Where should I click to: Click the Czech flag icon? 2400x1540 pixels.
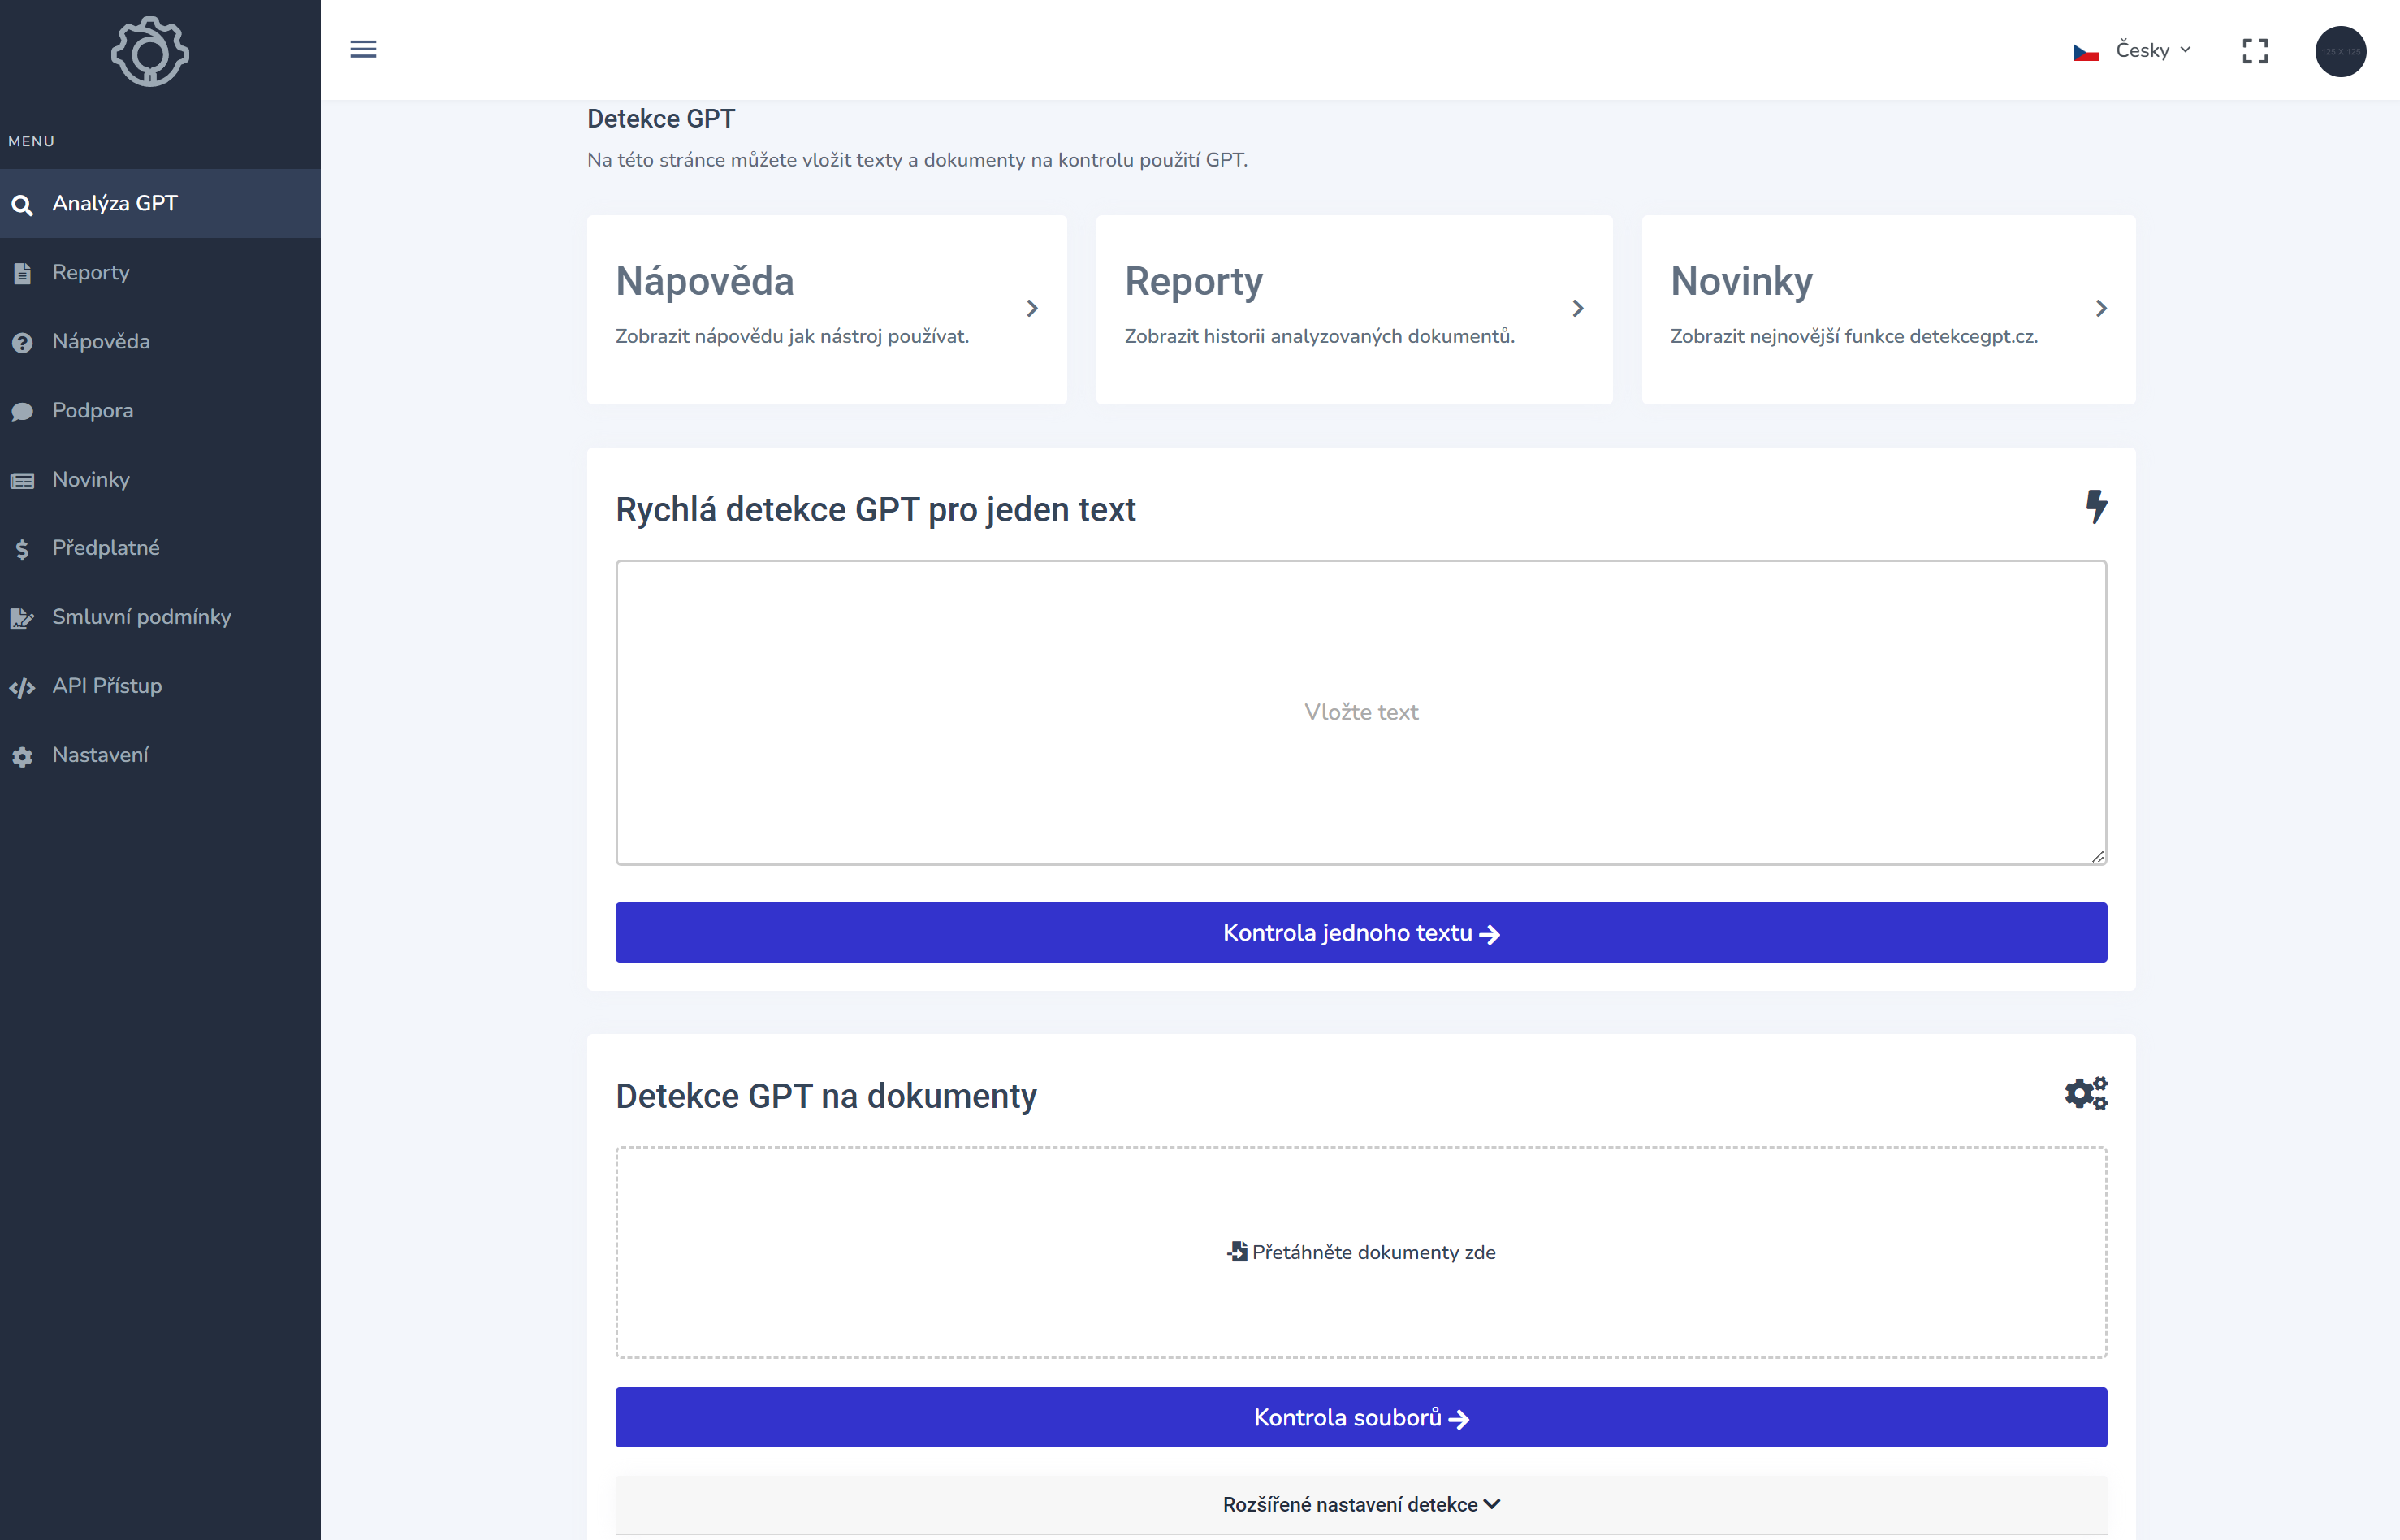pyautogui.click(x=2086, y=52)
